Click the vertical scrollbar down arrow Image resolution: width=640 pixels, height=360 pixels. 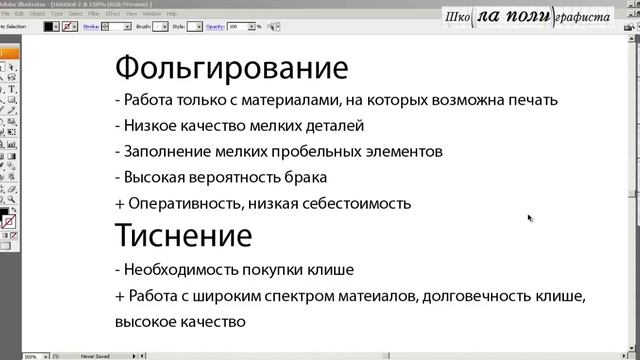[x=632, y=349]
